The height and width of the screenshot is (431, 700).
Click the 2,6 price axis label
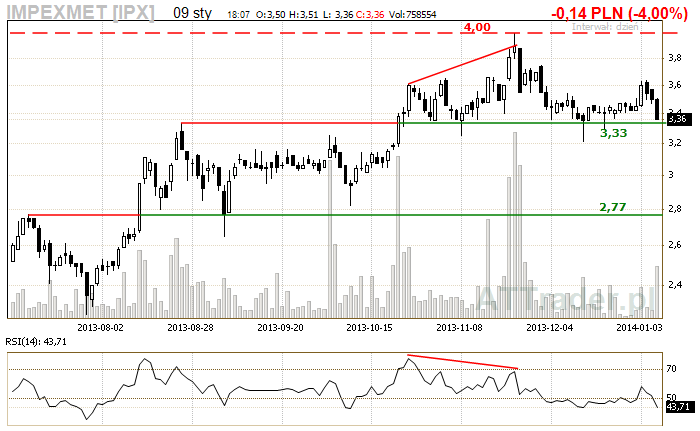pyautogui.click(x=675, y=245)
